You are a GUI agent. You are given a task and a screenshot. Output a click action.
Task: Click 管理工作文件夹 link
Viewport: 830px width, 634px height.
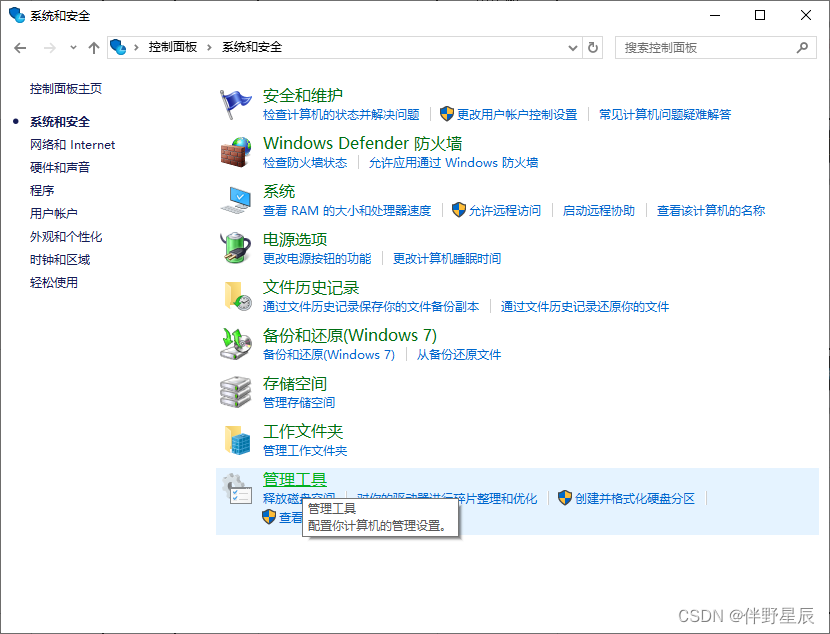click(305, 450)
